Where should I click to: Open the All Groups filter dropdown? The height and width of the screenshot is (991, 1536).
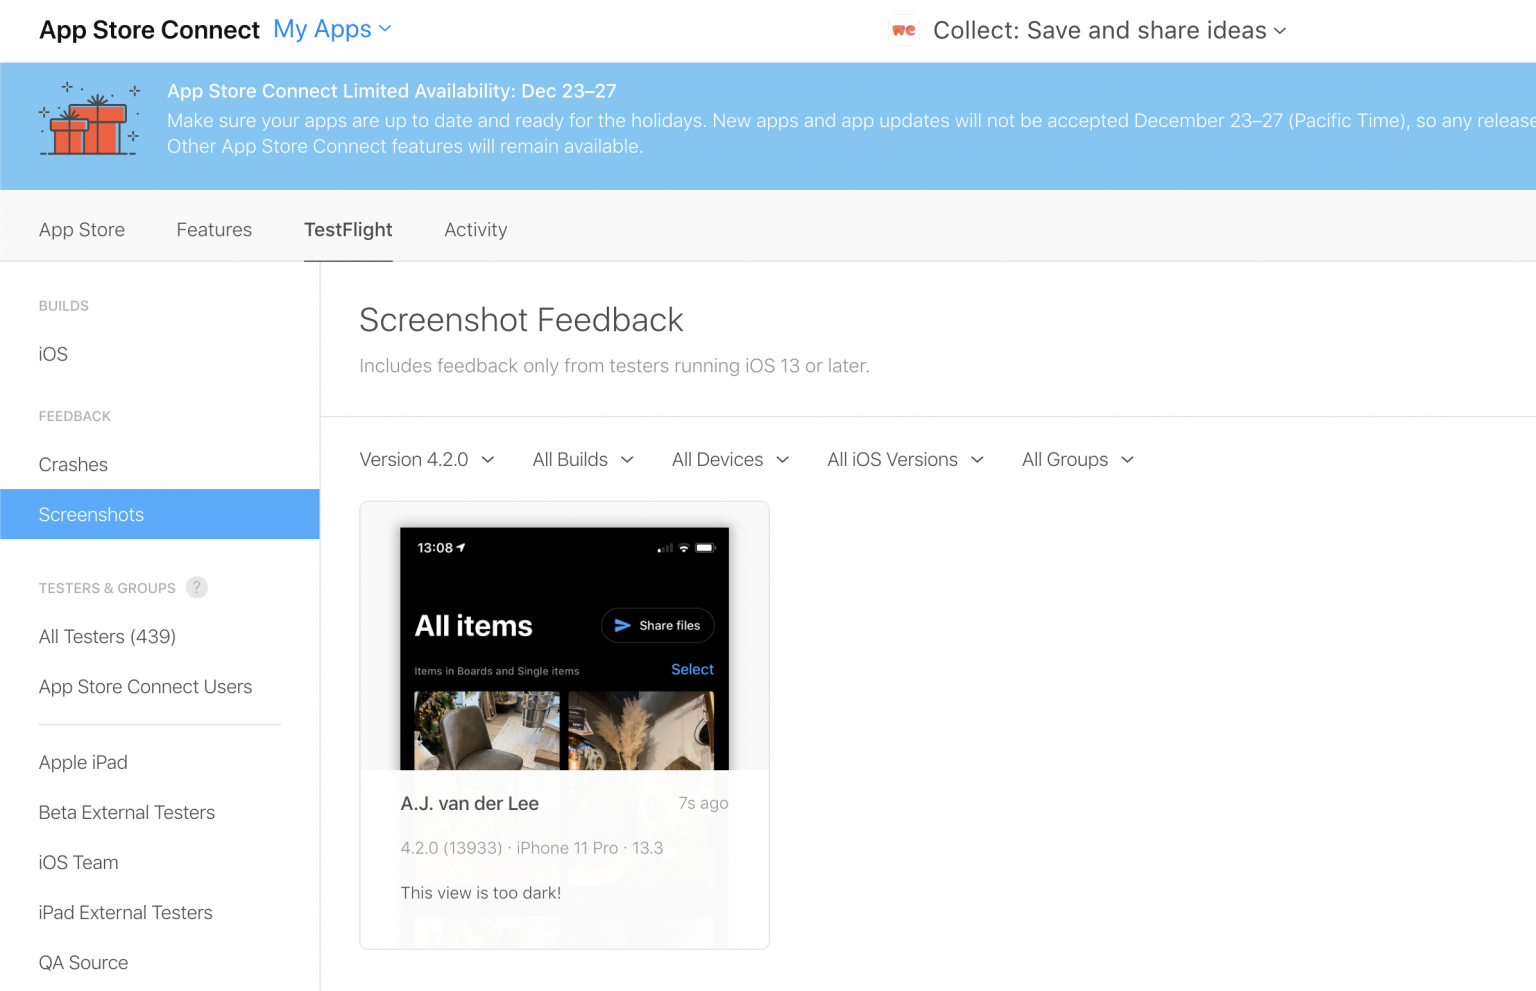tap(1077, 459)
